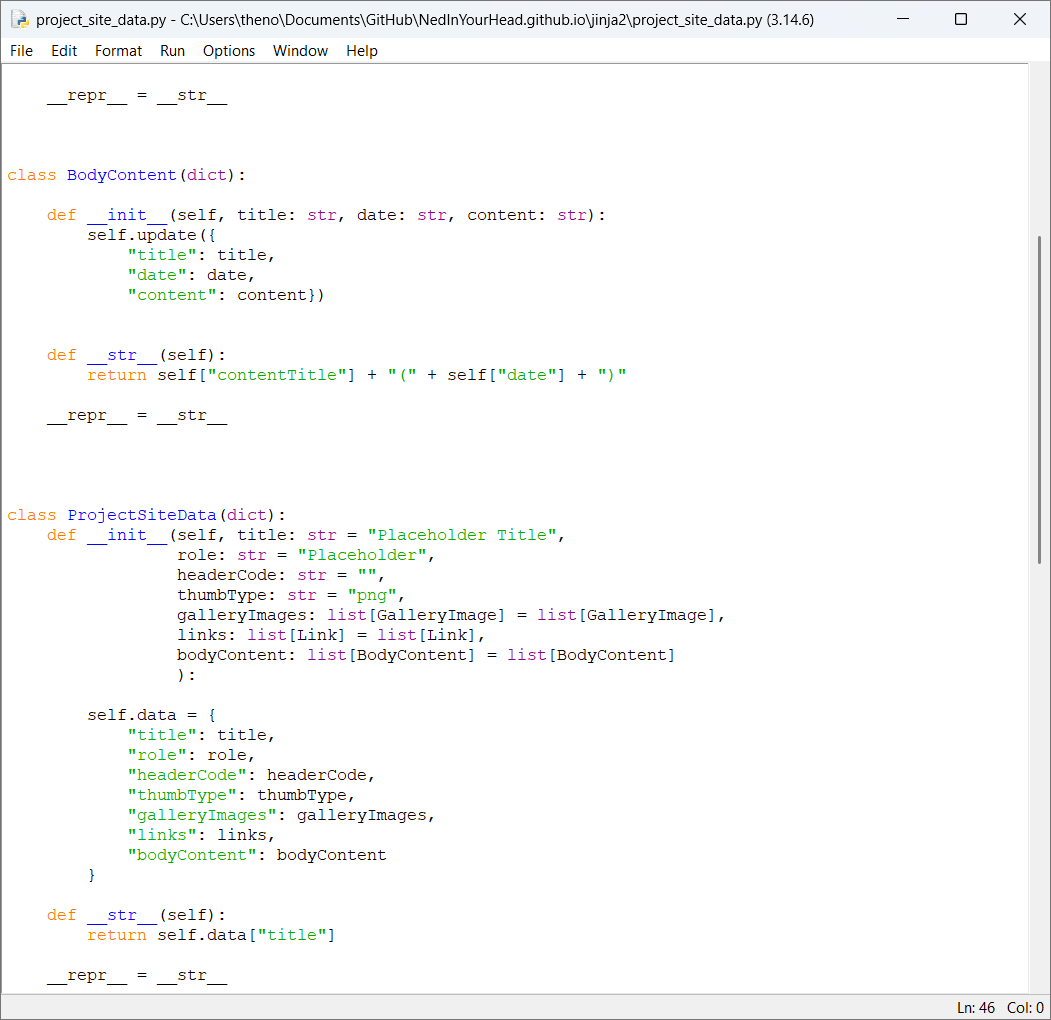Image resolution: width=1051 pixels, height=1020 pixels.
Task: Place cursor on class ProjectSiteData line
Action: (146, 515)
